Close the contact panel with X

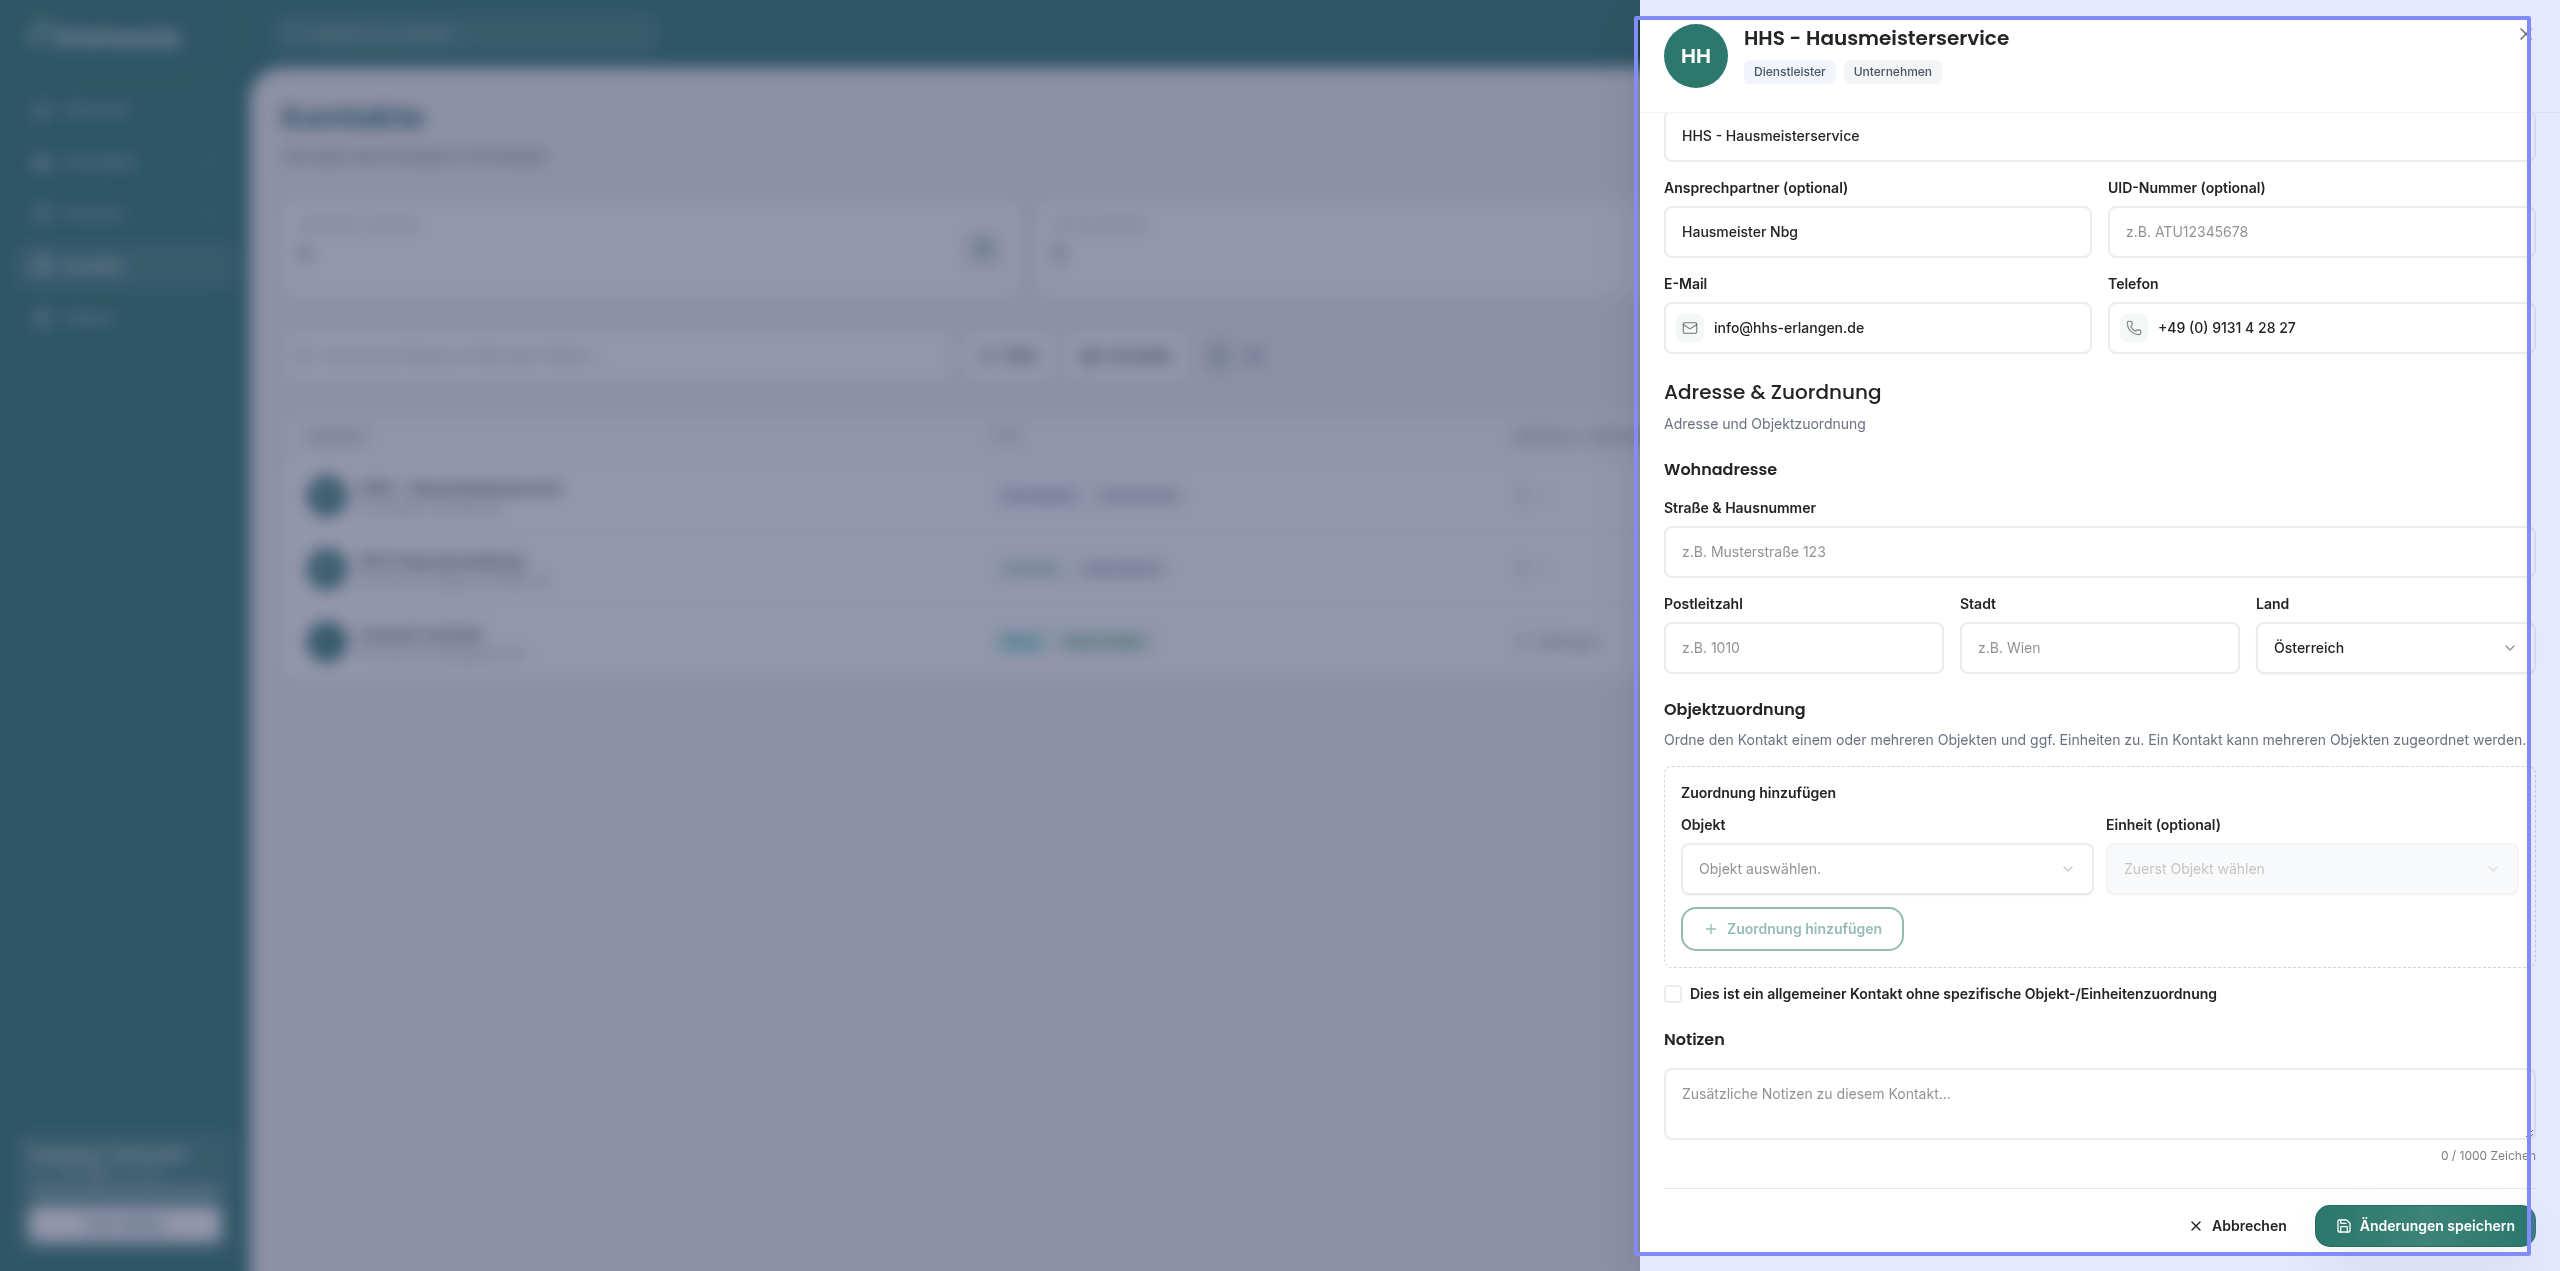[x=2524, y=34]
